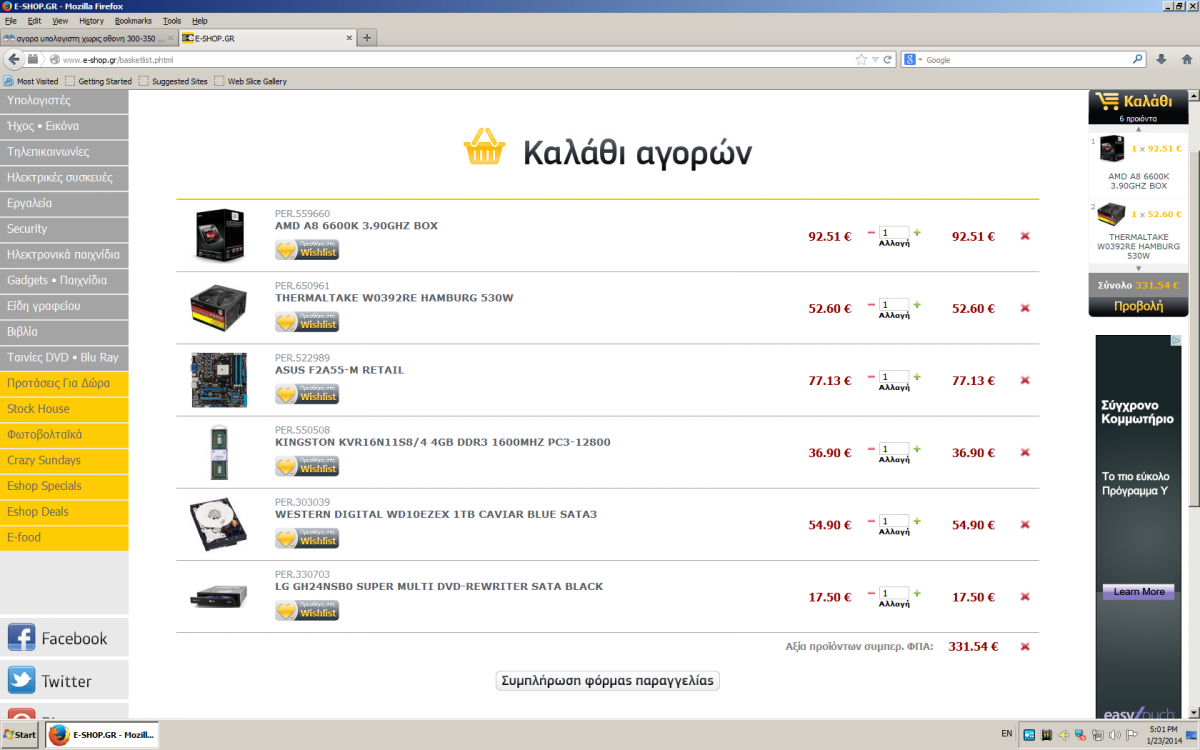Remove Western Digital 1TB from cart
This screenshot has height=750, width=1200.
click(1025, 524)
